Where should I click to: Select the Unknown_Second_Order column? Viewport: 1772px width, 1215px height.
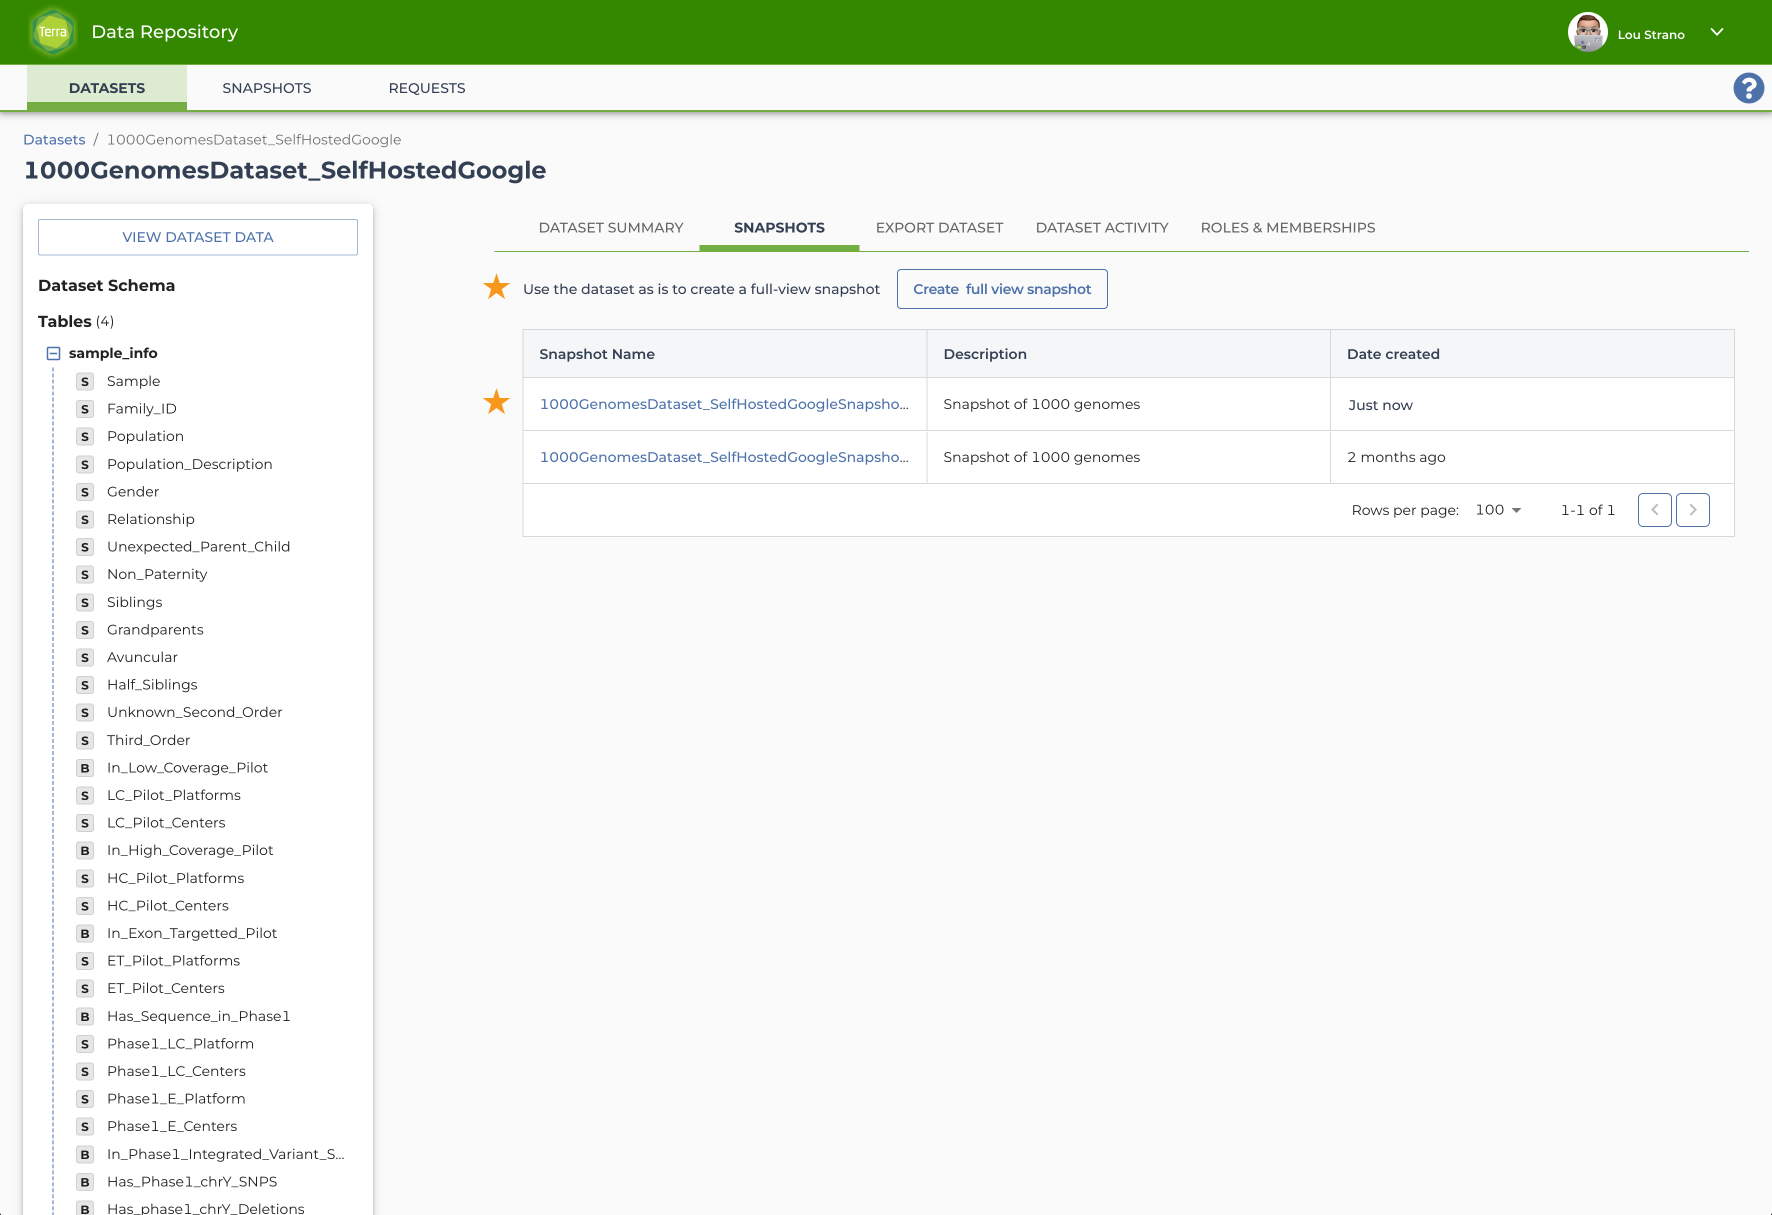(x=194, y=712)
